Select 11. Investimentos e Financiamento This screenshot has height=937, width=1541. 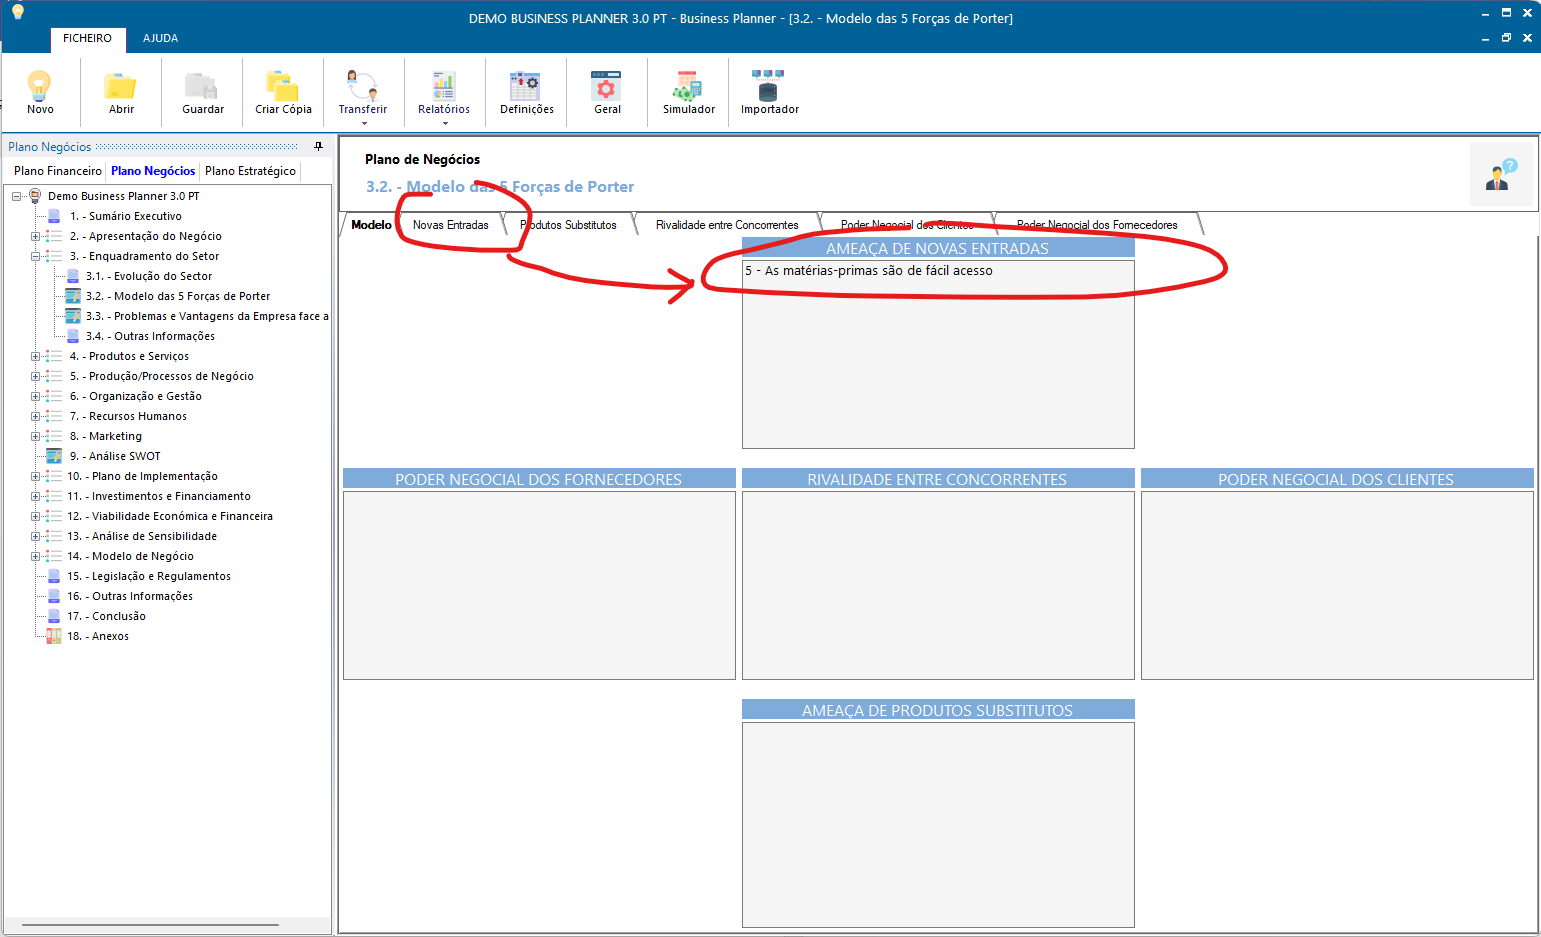(158, 496)
